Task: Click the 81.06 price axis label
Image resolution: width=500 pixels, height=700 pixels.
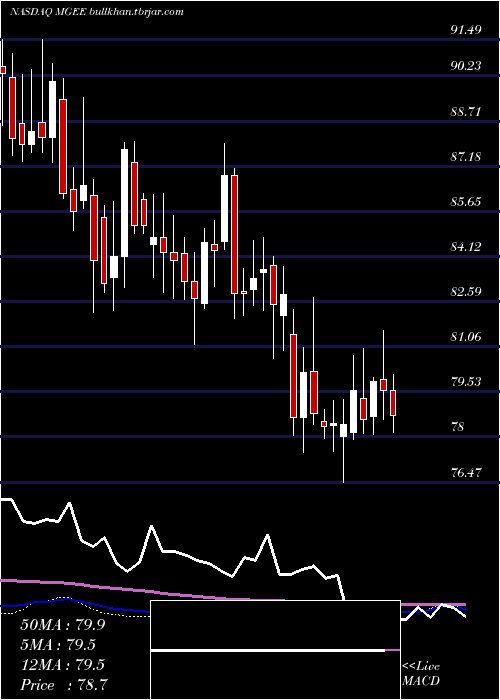Action: [466, 337]
